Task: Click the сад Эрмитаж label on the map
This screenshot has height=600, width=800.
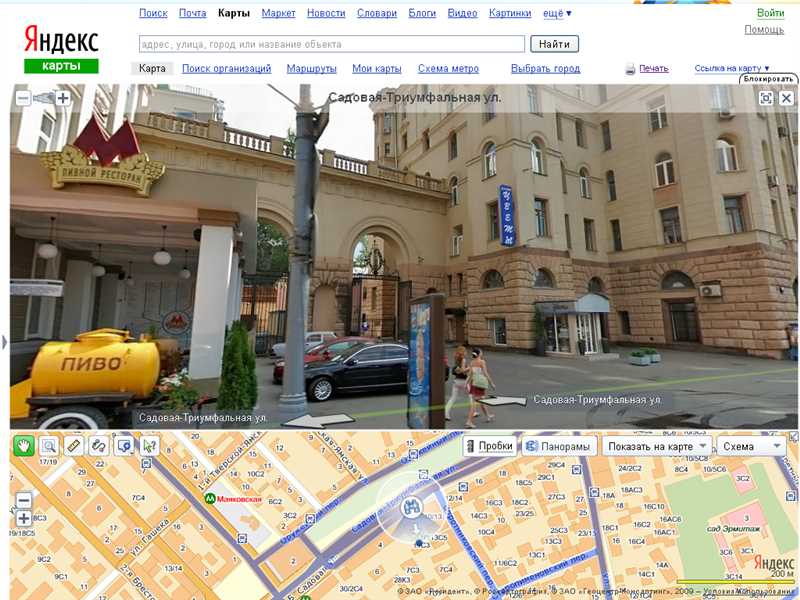Action: 734,529
